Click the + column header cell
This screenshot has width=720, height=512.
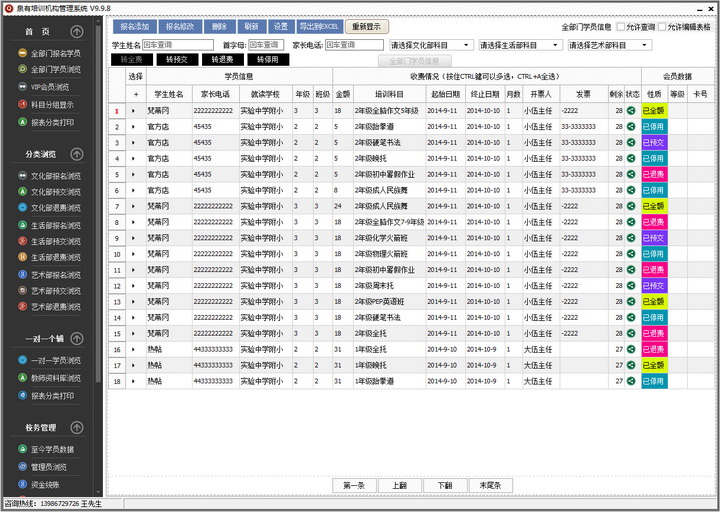pyautogui.click(x=136, y=94)
